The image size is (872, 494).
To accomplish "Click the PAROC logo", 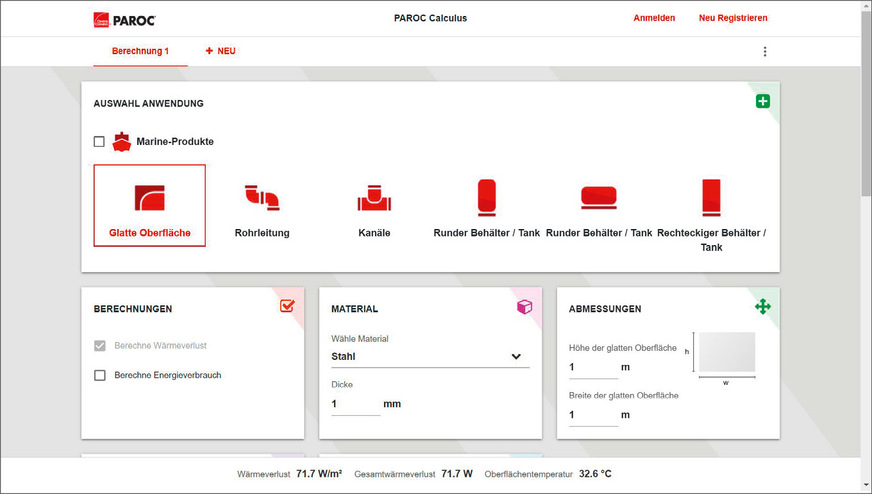I will tap(125, 20).
